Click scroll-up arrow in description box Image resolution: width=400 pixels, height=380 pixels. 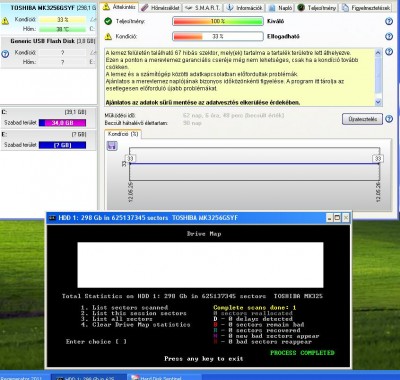(378, 53)
